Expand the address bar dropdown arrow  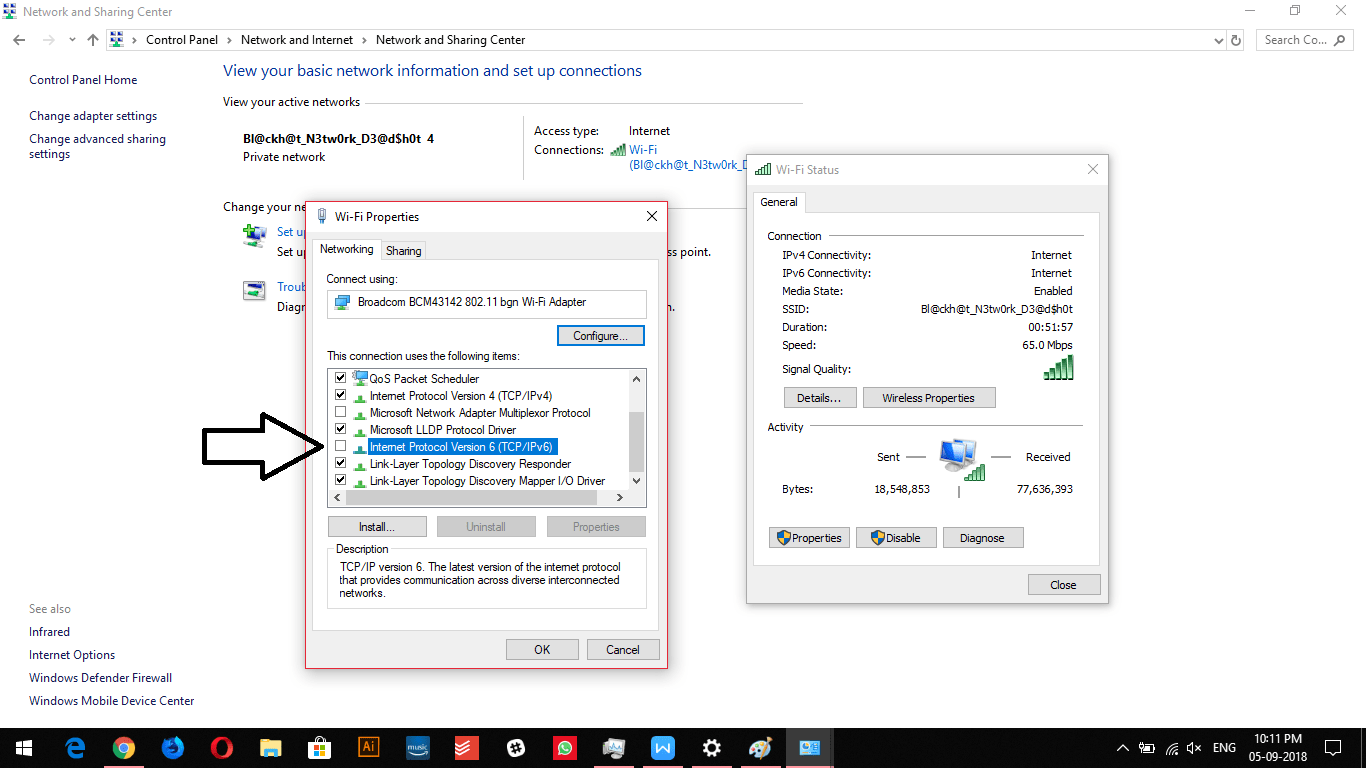pyautogui.click(x=1217, y=40)
